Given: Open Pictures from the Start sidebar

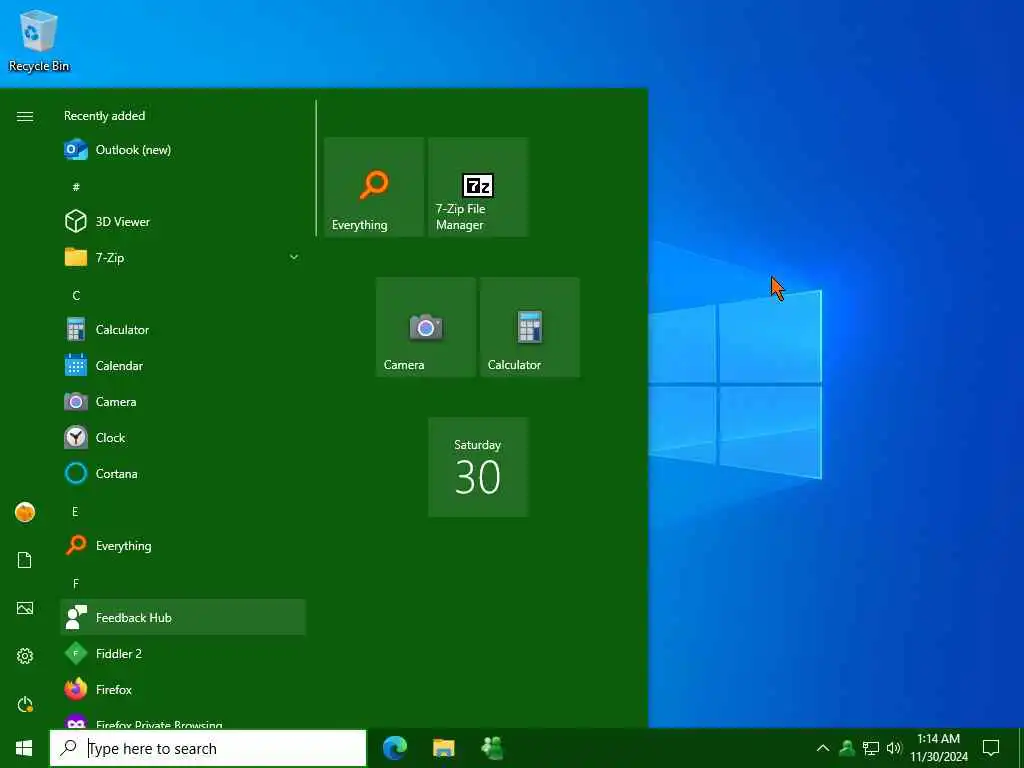Looking at the screenshot, I should [x=25, y=608].
